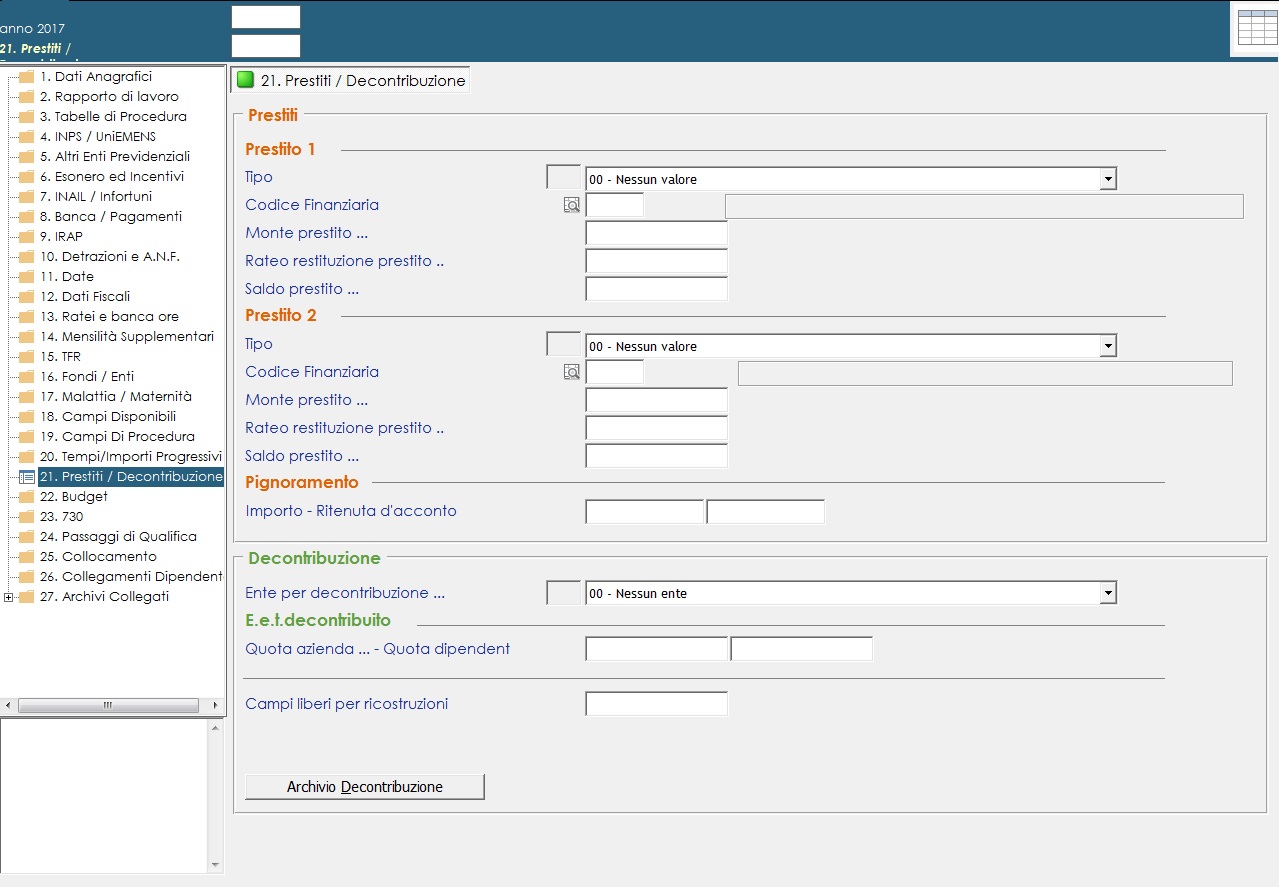The image size is (1279, 887).
Task: Open the Banca / Pagamenti folder icon
Action: [26, 217]
